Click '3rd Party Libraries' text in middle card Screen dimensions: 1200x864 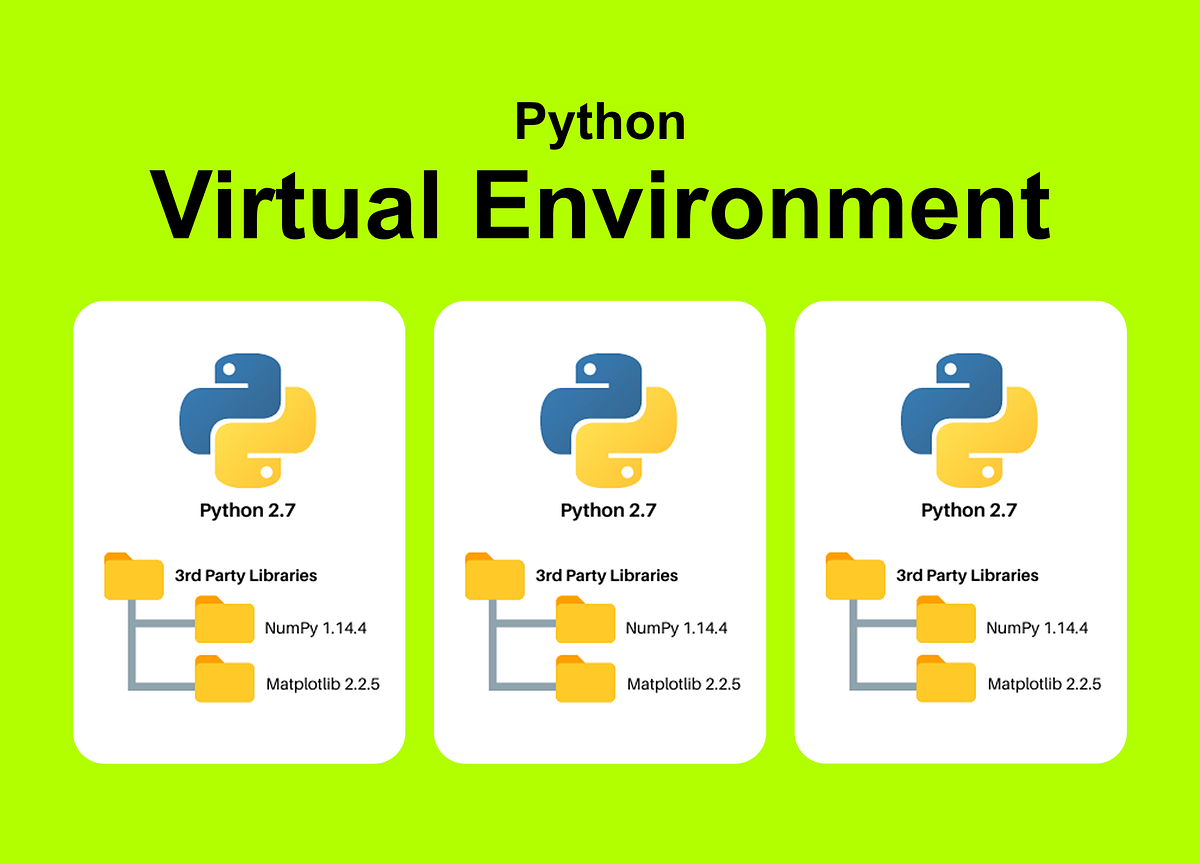[x=607, y=576]
